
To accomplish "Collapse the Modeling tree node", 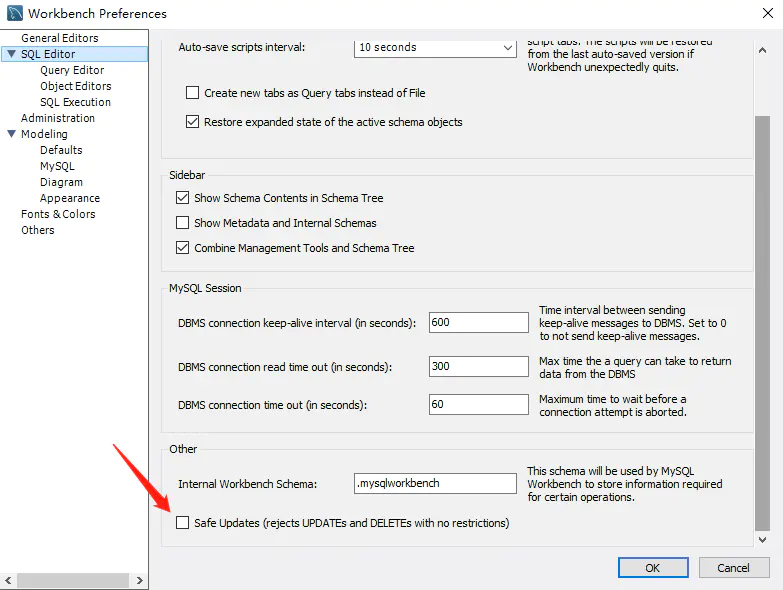I will [x=11, y=134].
